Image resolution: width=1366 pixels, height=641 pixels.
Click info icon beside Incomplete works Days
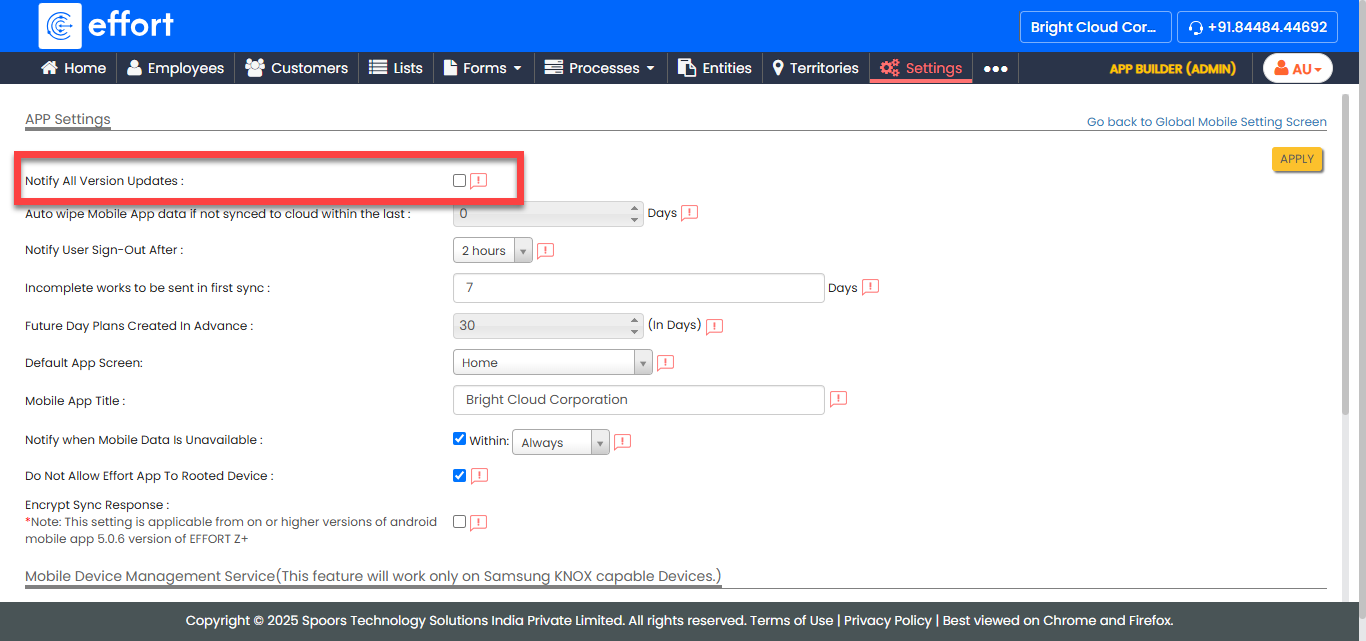[x=870, y=287]
